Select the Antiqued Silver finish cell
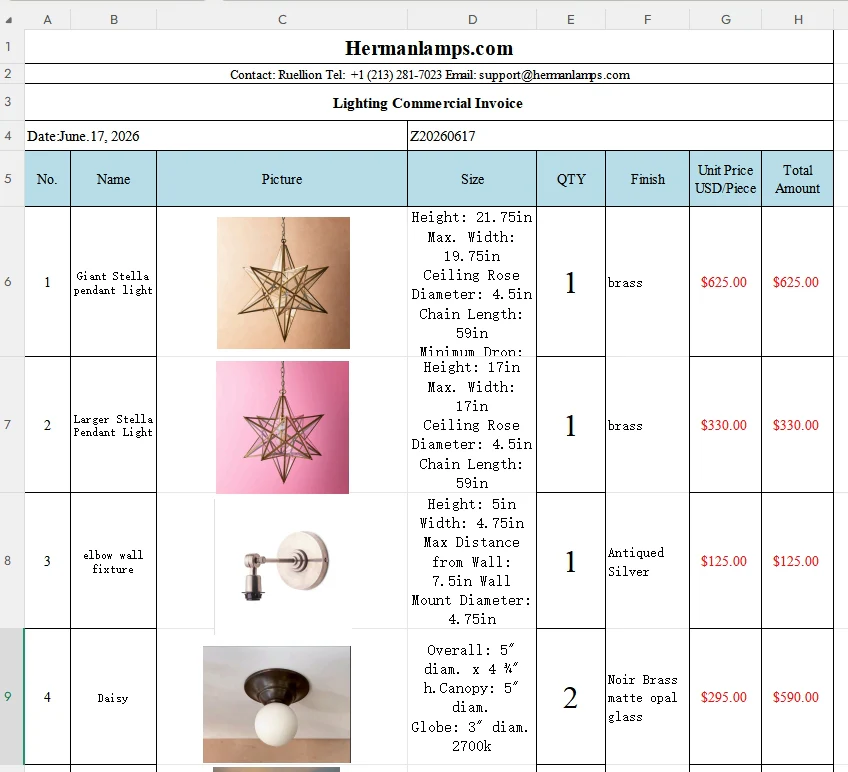The height and width of the screenshot is (772, 848). tap(647, 561)
